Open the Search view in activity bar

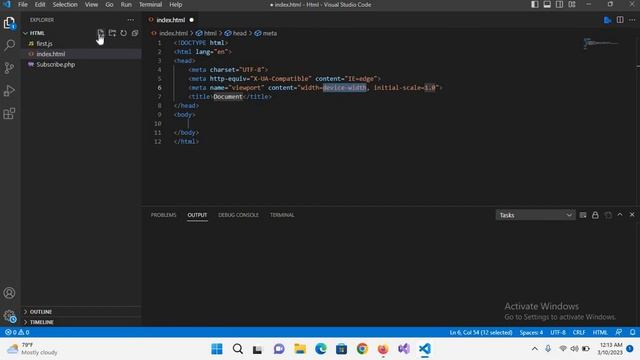[x=9, y=45]
